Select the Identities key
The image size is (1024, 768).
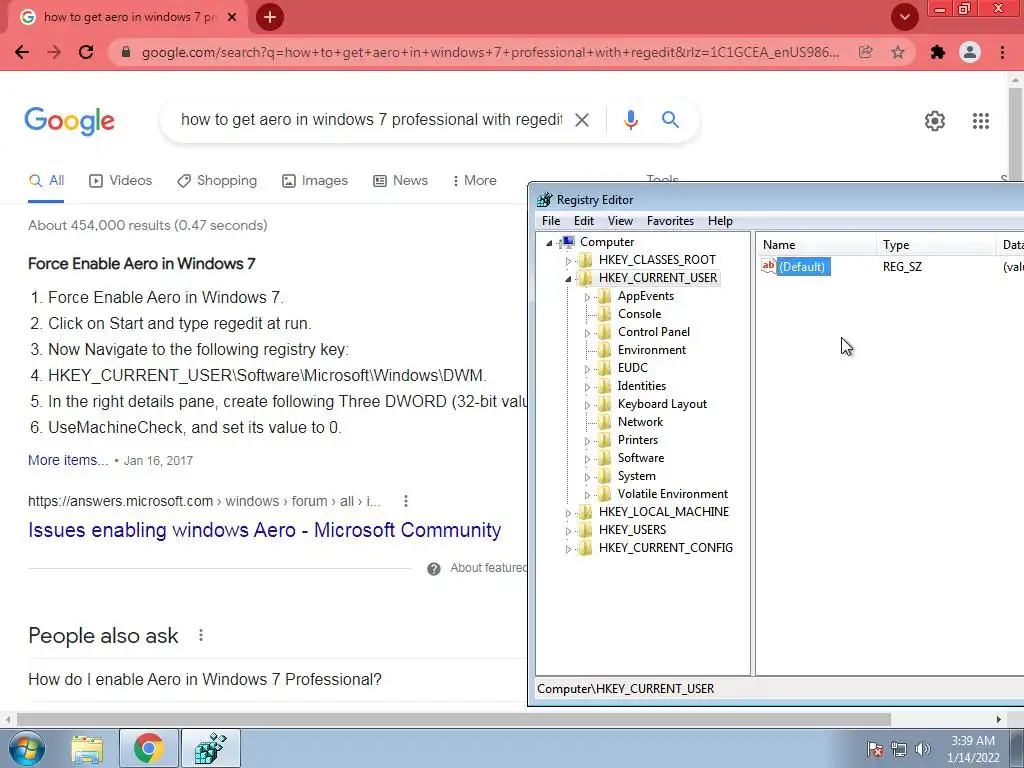click(x=642, y=386)
